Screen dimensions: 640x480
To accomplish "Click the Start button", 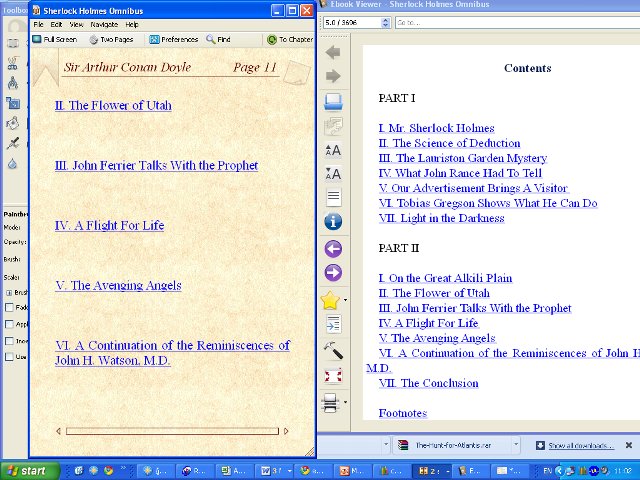I will point(28,471).
